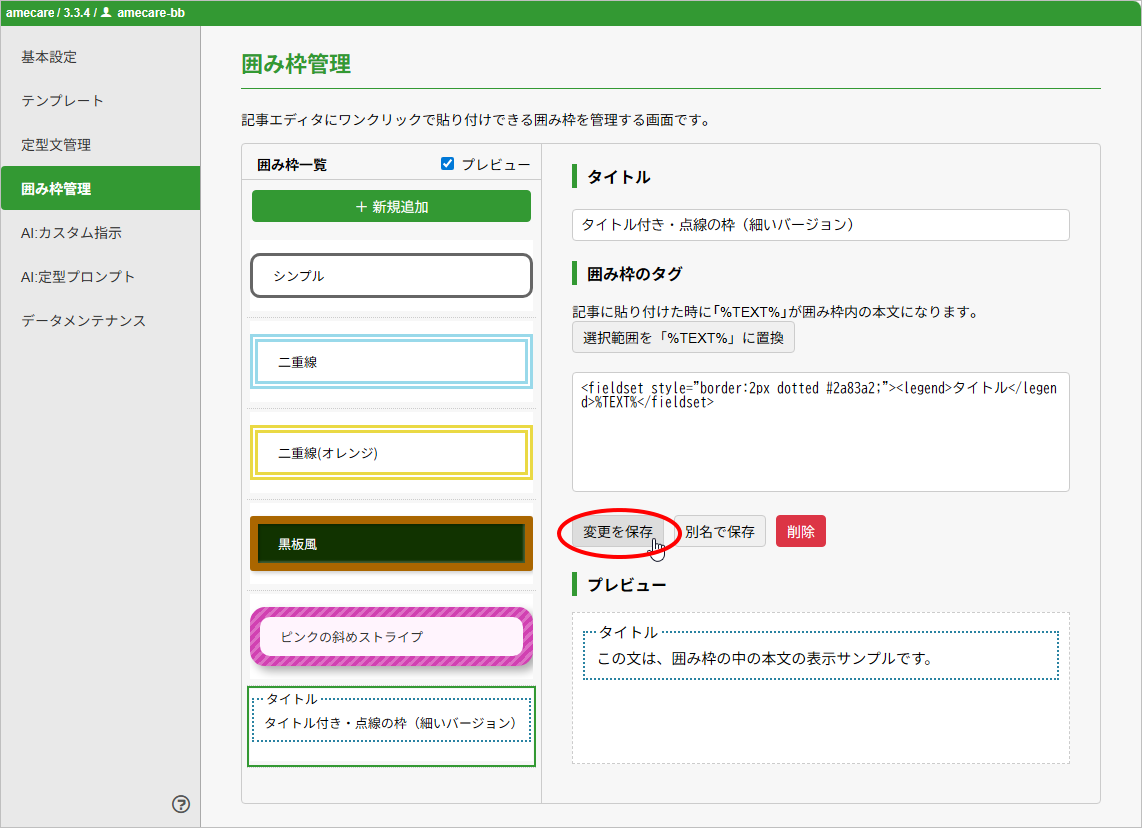Open AI:カスタム指示 page
This screenshot has height=828, width=1142.
click(71, 233)
